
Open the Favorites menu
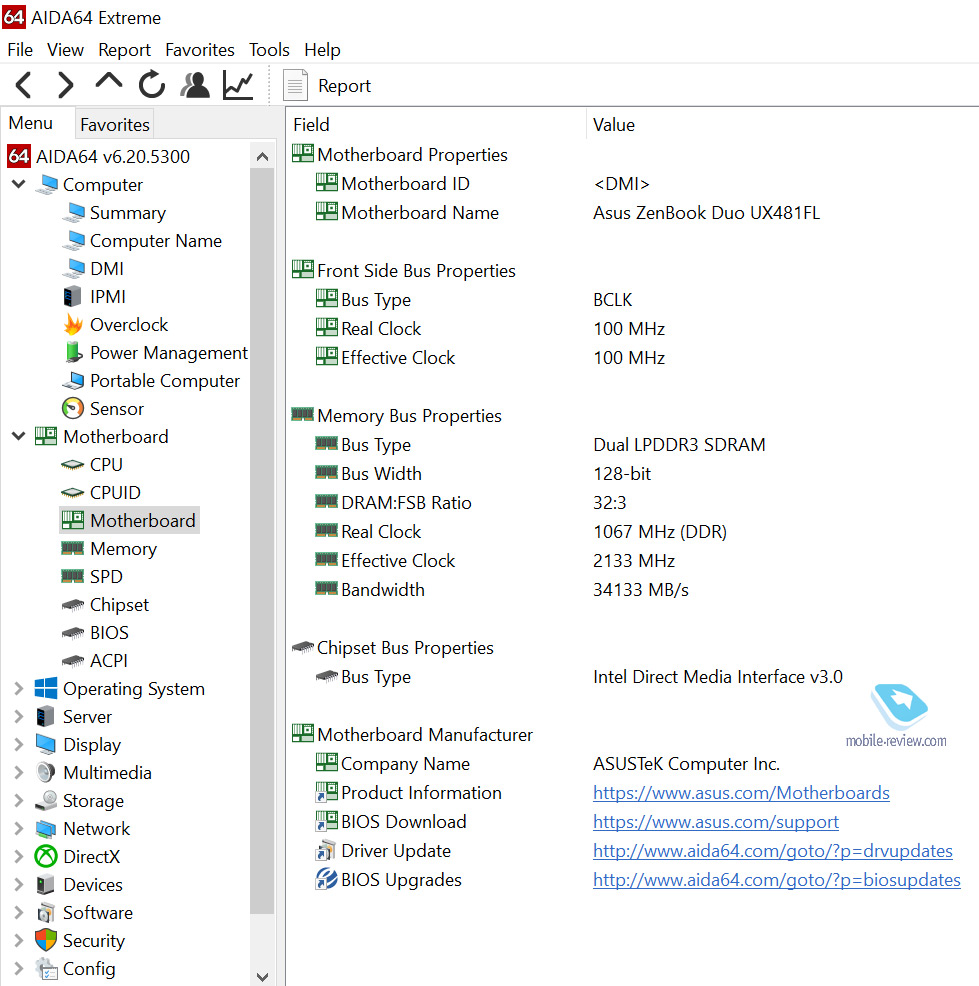tap(199, 50)
